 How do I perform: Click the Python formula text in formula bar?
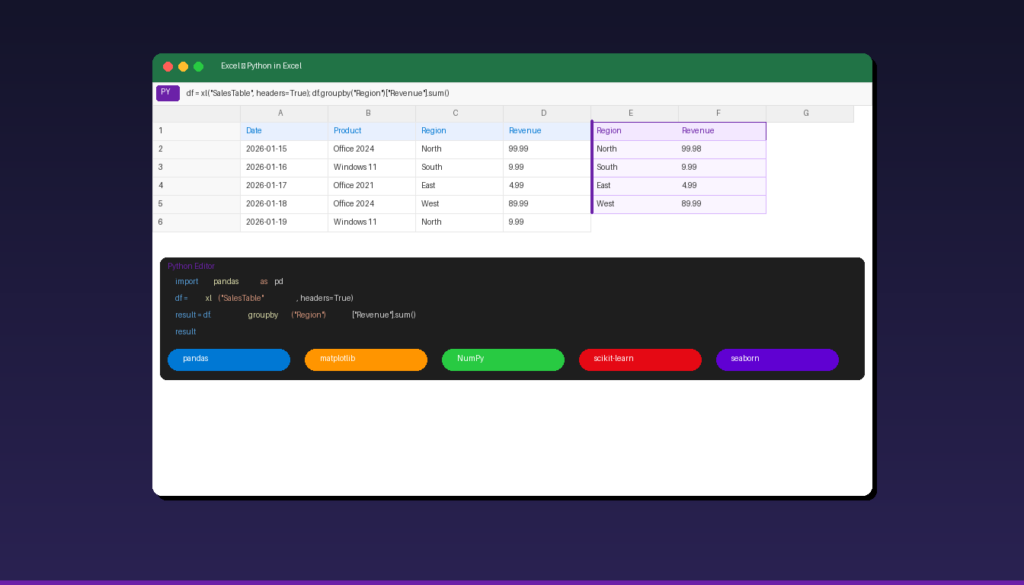(x=317, y=93)
